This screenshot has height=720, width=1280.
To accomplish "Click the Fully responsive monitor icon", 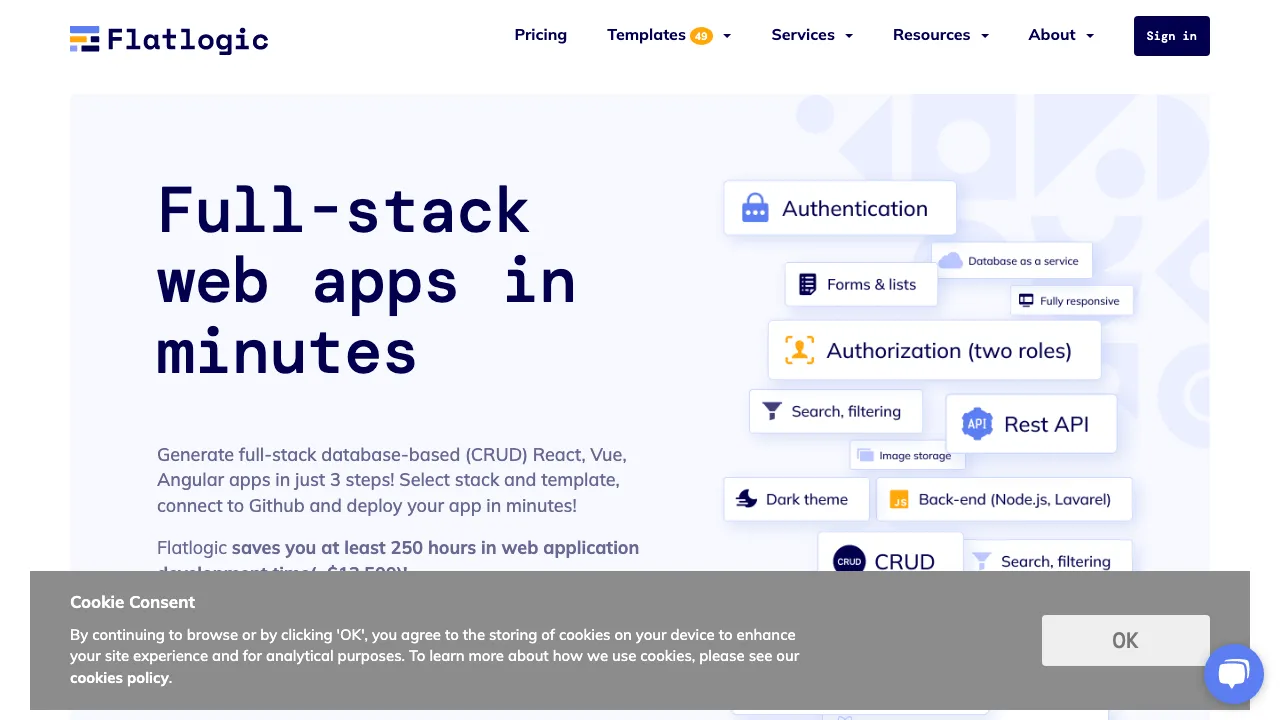I will 1026,300.
